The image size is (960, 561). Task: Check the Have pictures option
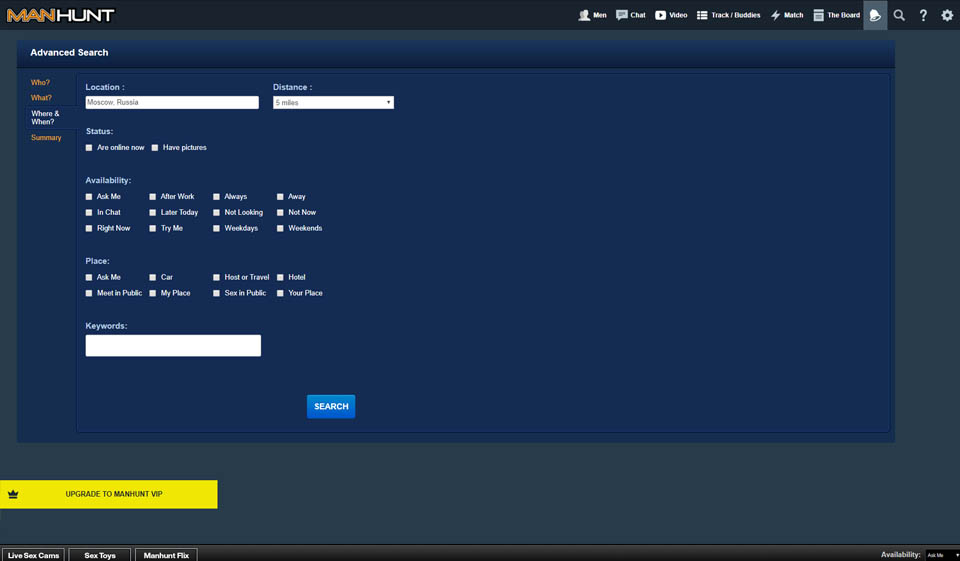click(x=155, y=148)
